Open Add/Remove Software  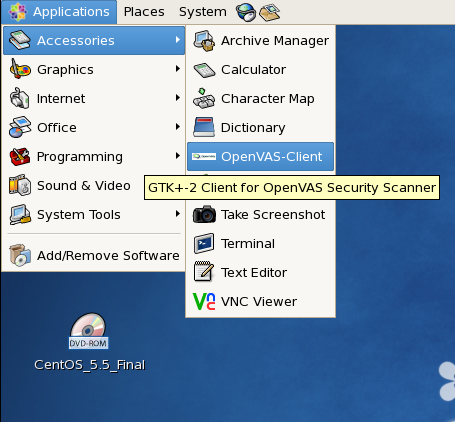click(94, 256)
